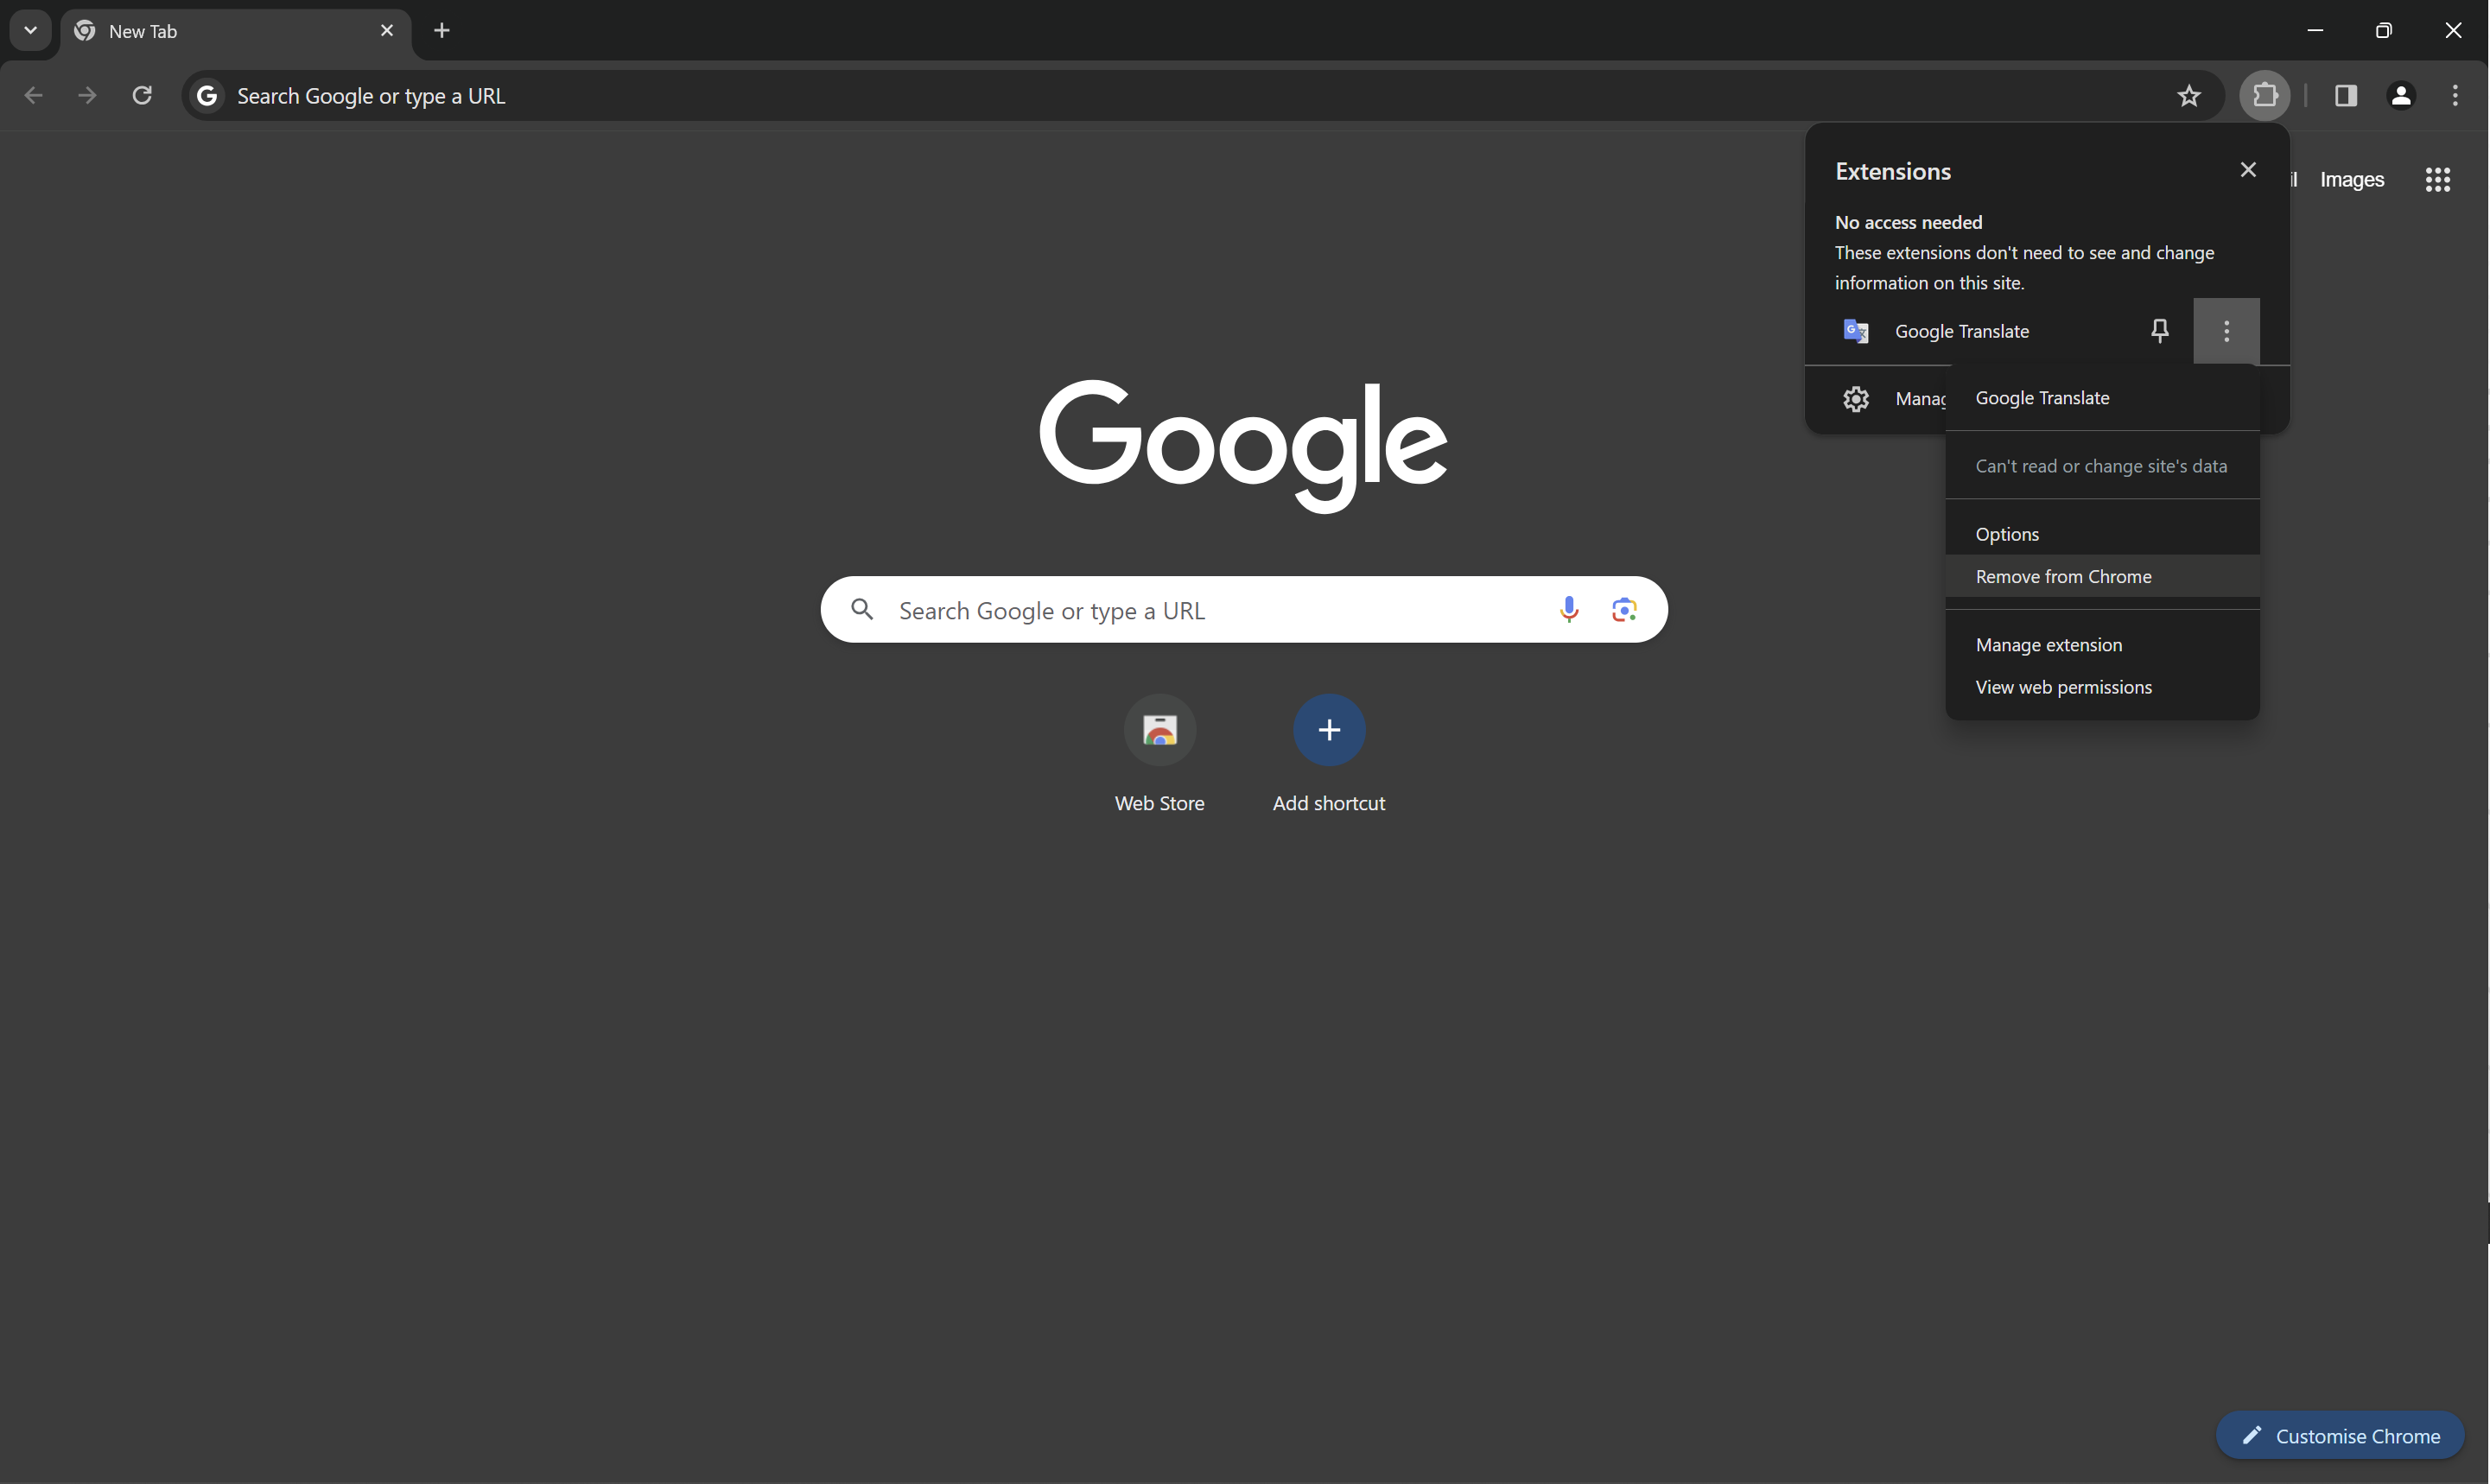The height and width of the screenshot is (1484, 2490).
Task: Open the Web Store shortcut
Action: click(x=1160, y=755)
